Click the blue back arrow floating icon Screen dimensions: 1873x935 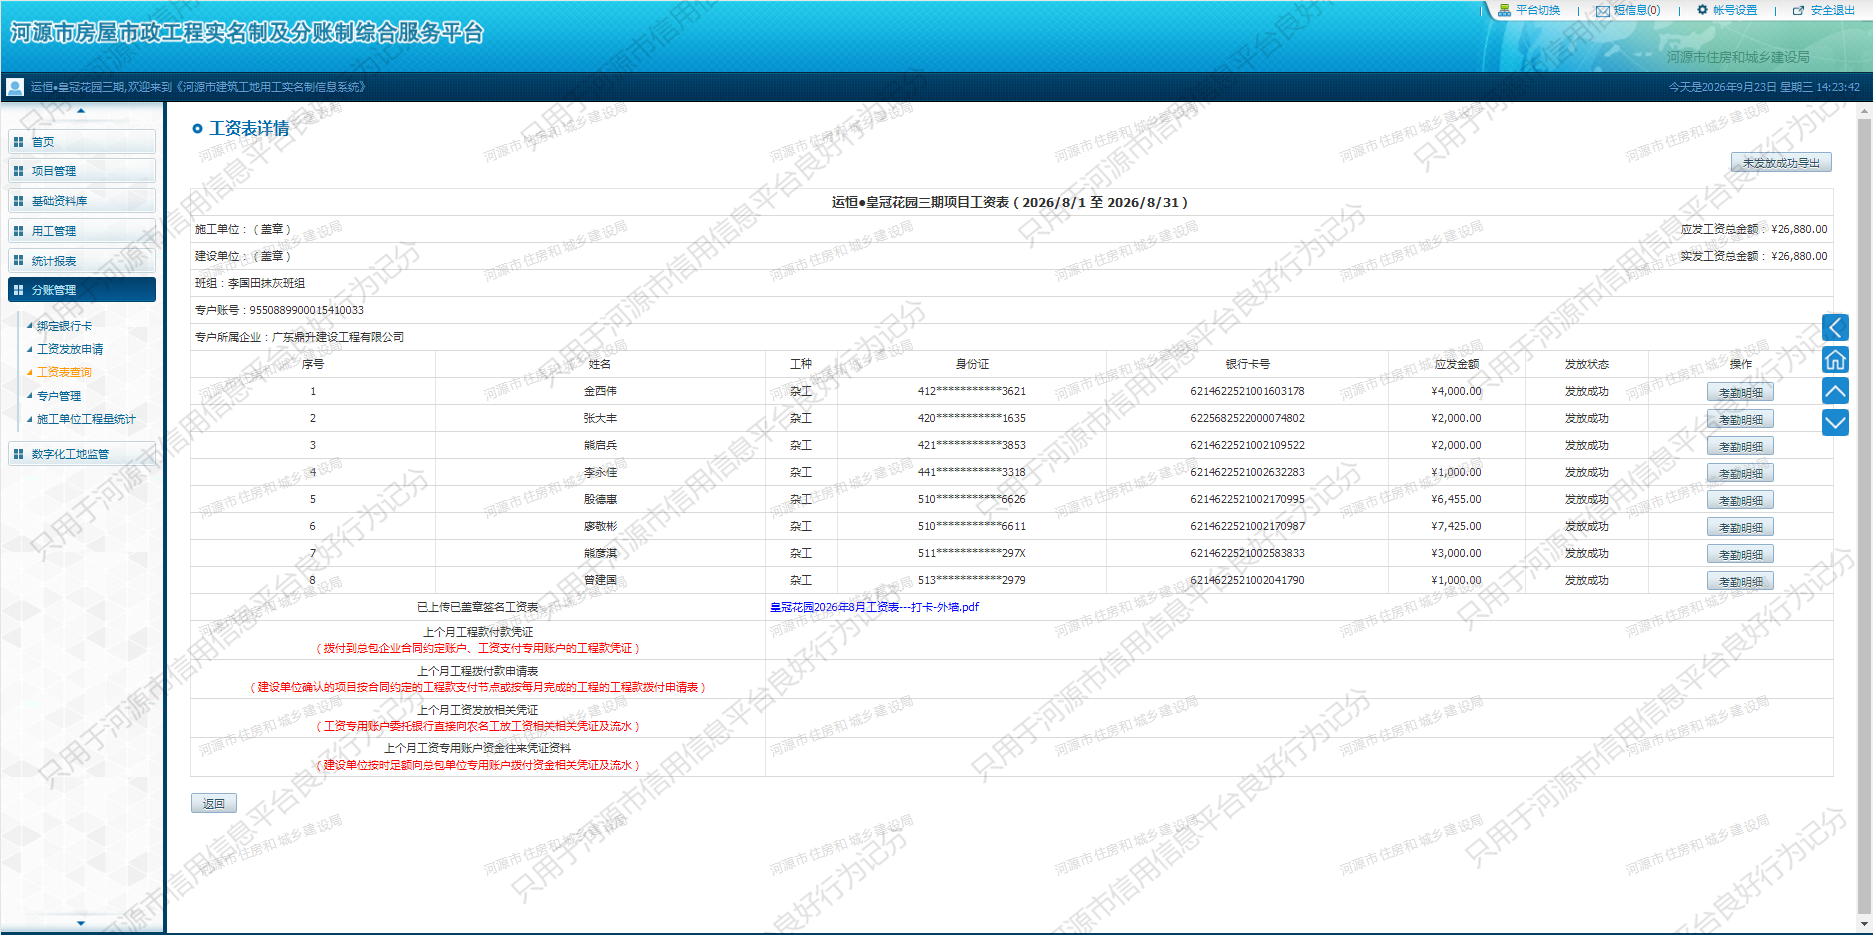1835,327
